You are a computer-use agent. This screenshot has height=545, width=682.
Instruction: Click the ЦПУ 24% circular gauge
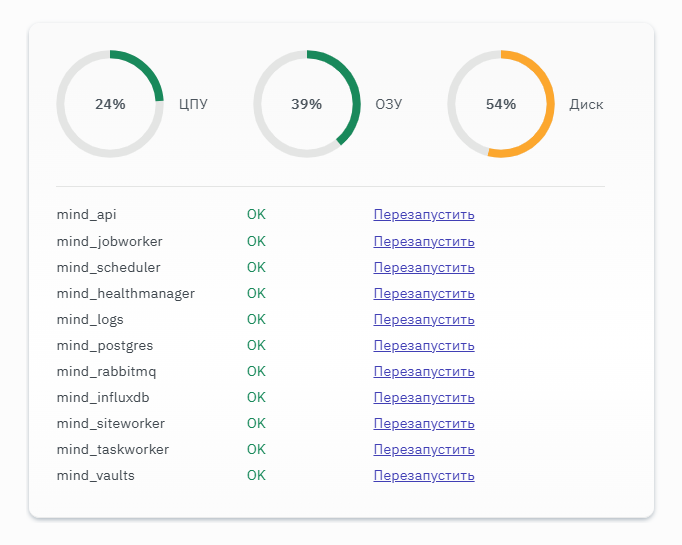click(110, 104)
